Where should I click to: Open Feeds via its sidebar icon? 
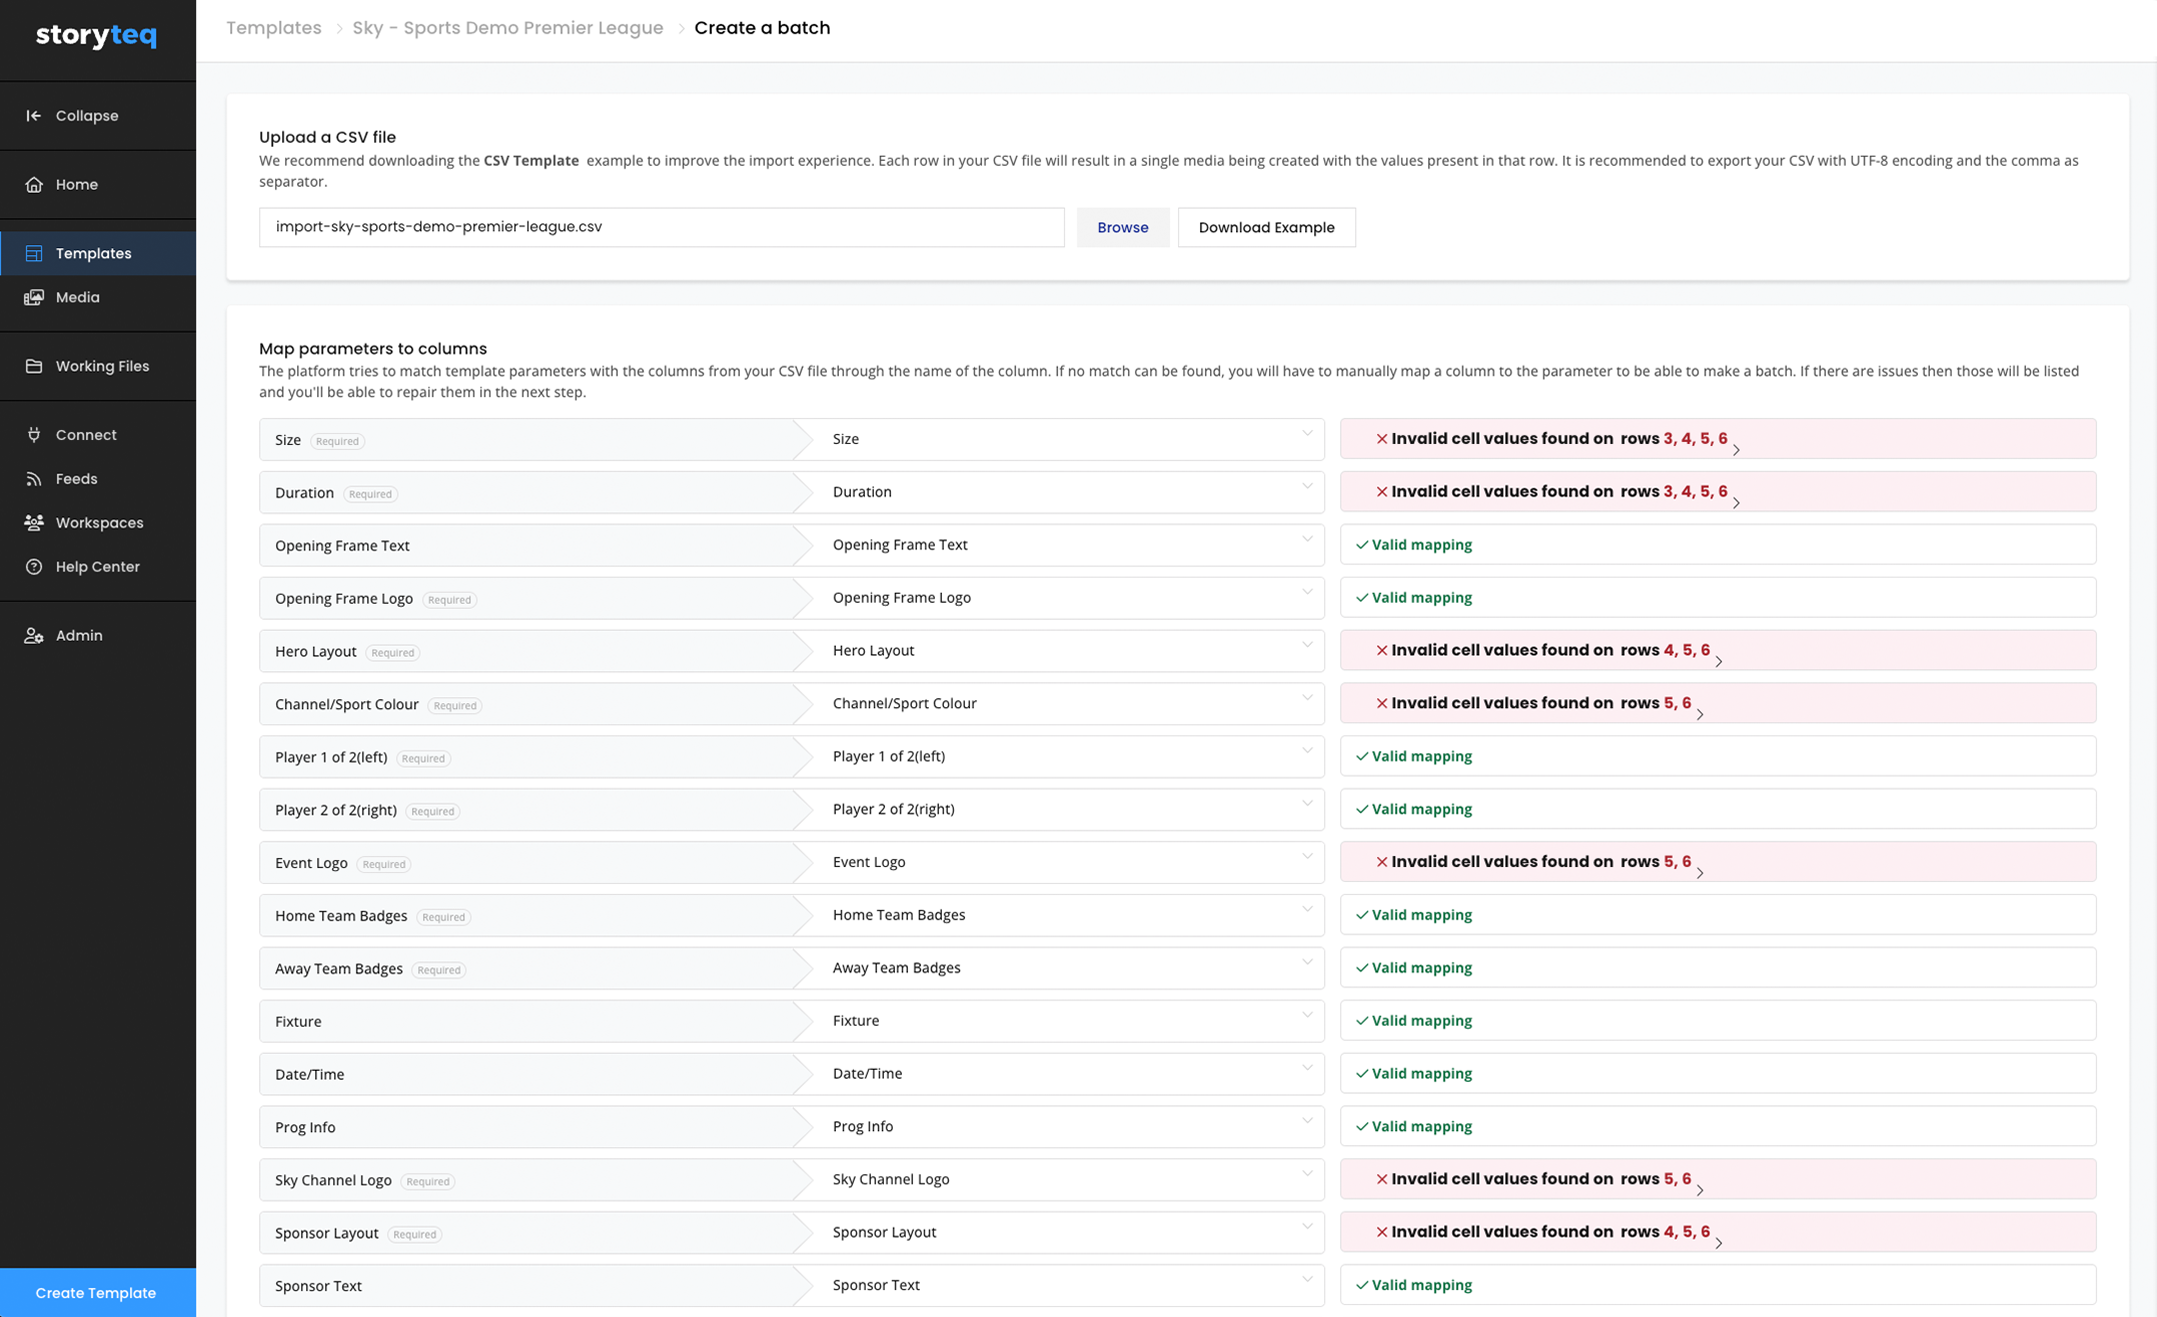(34, 478)
